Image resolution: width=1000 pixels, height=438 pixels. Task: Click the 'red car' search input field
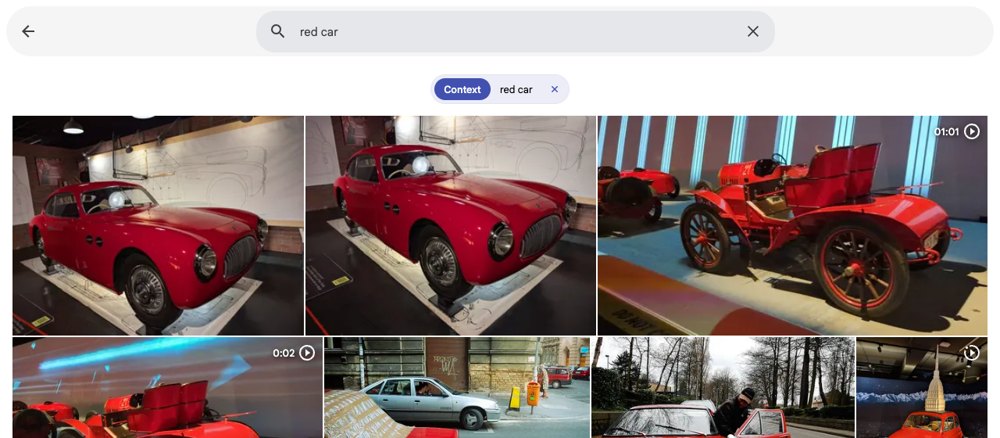(x=515, y=31)
